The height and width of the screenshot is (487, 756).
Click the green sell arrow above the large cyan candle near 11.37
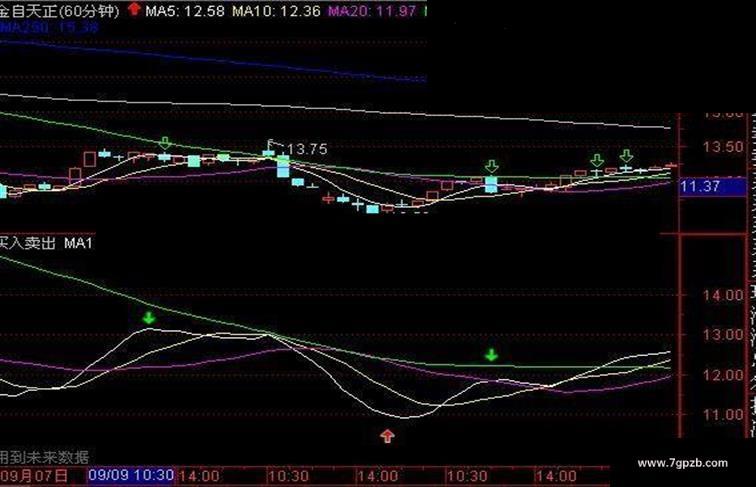click(491, 166)
